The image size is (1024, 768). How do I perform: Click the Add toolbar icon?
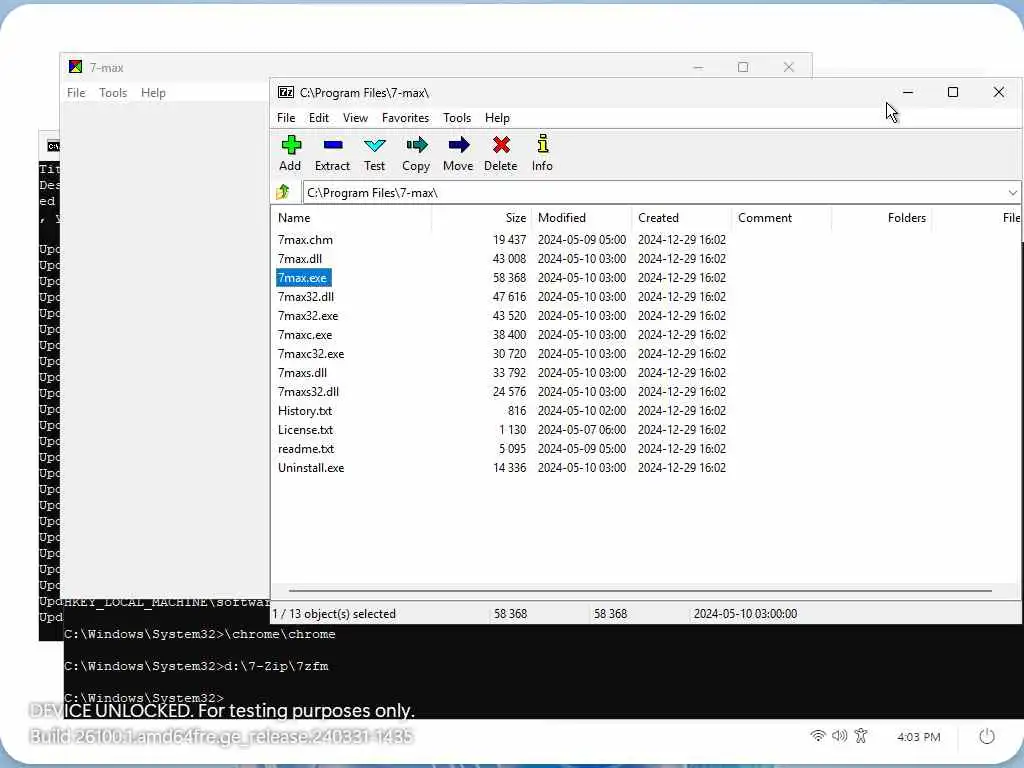tap(291, 144)
